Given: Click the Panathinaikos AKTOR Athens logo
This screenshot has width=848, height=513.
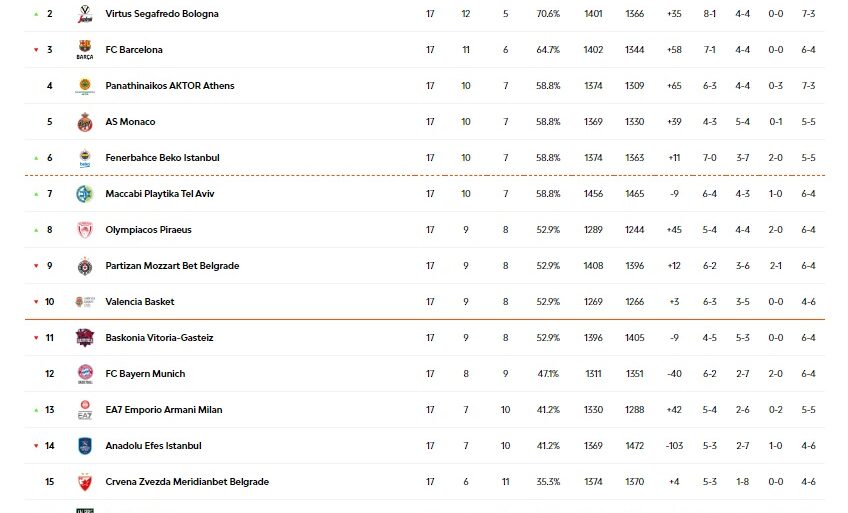Looking at the screenshot, I should (x=85, y=86).
